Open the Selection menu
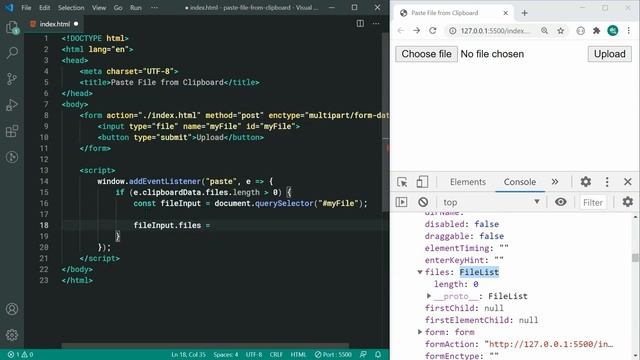Image resolution: width=640 pixels, height=360 pixels. (x=71, y=8)
